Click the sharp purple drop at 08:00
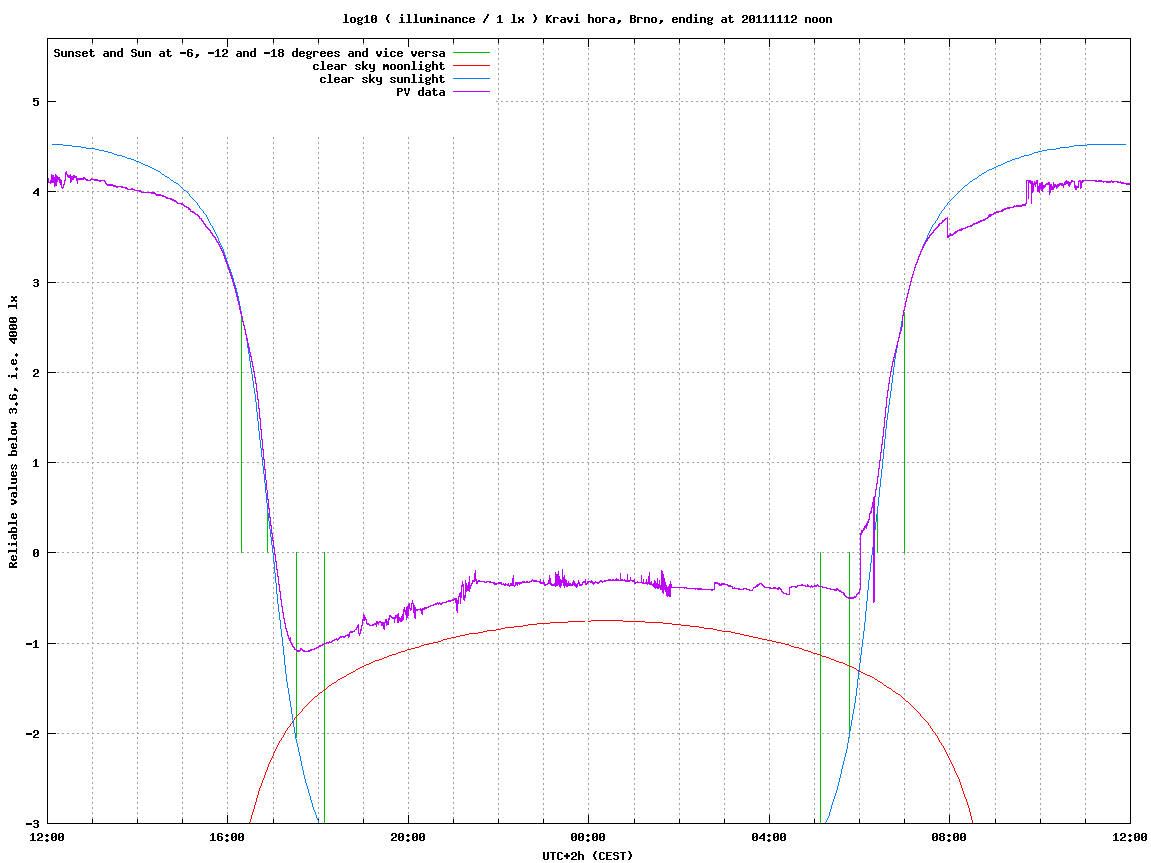 click(x=948, y=227)
